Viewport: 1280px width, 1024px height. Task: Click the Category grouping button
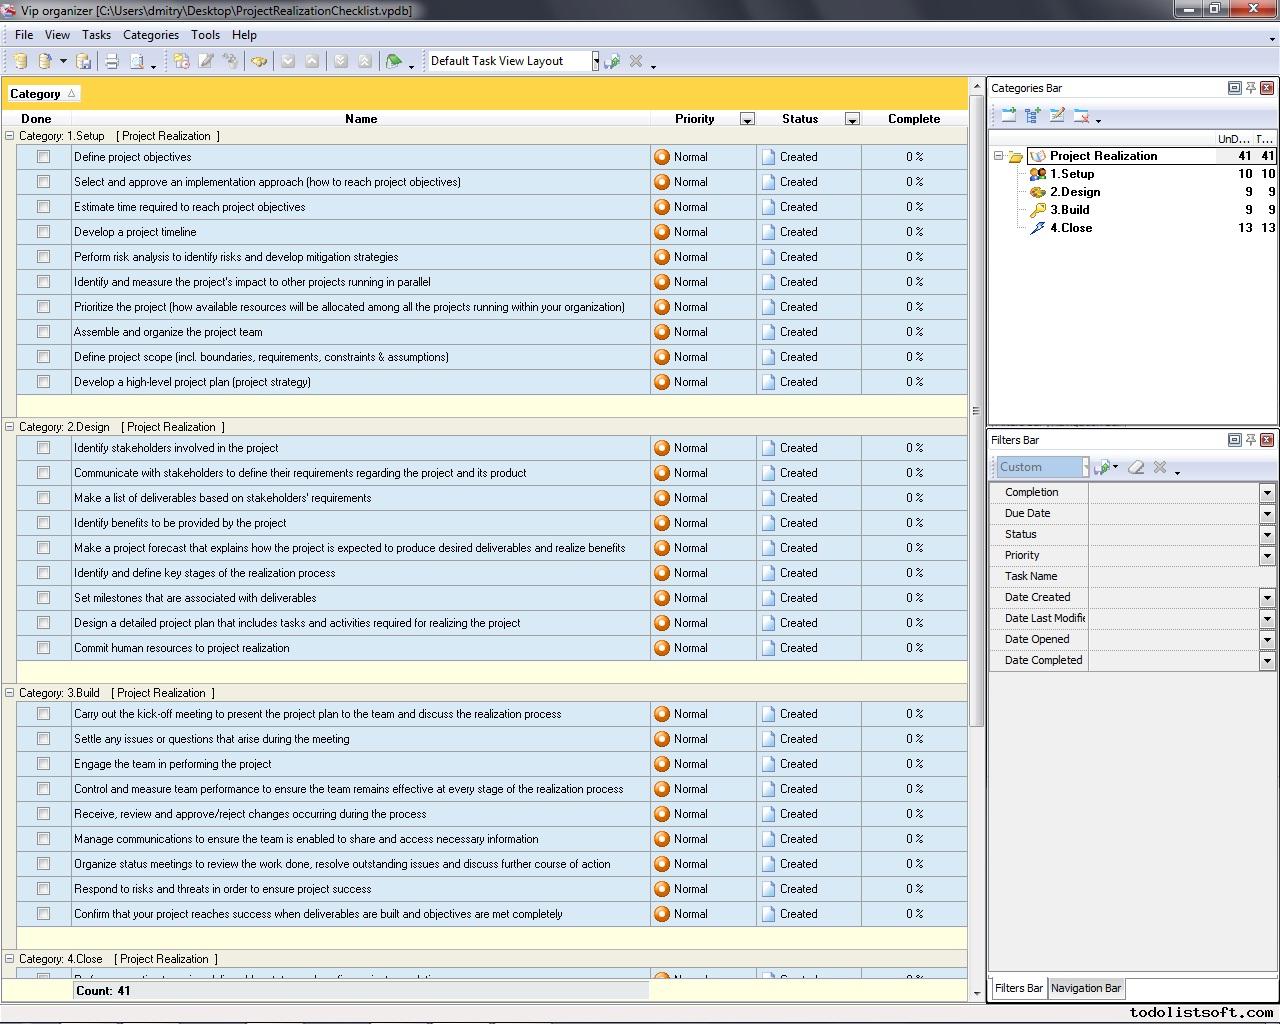coord(42,94)
